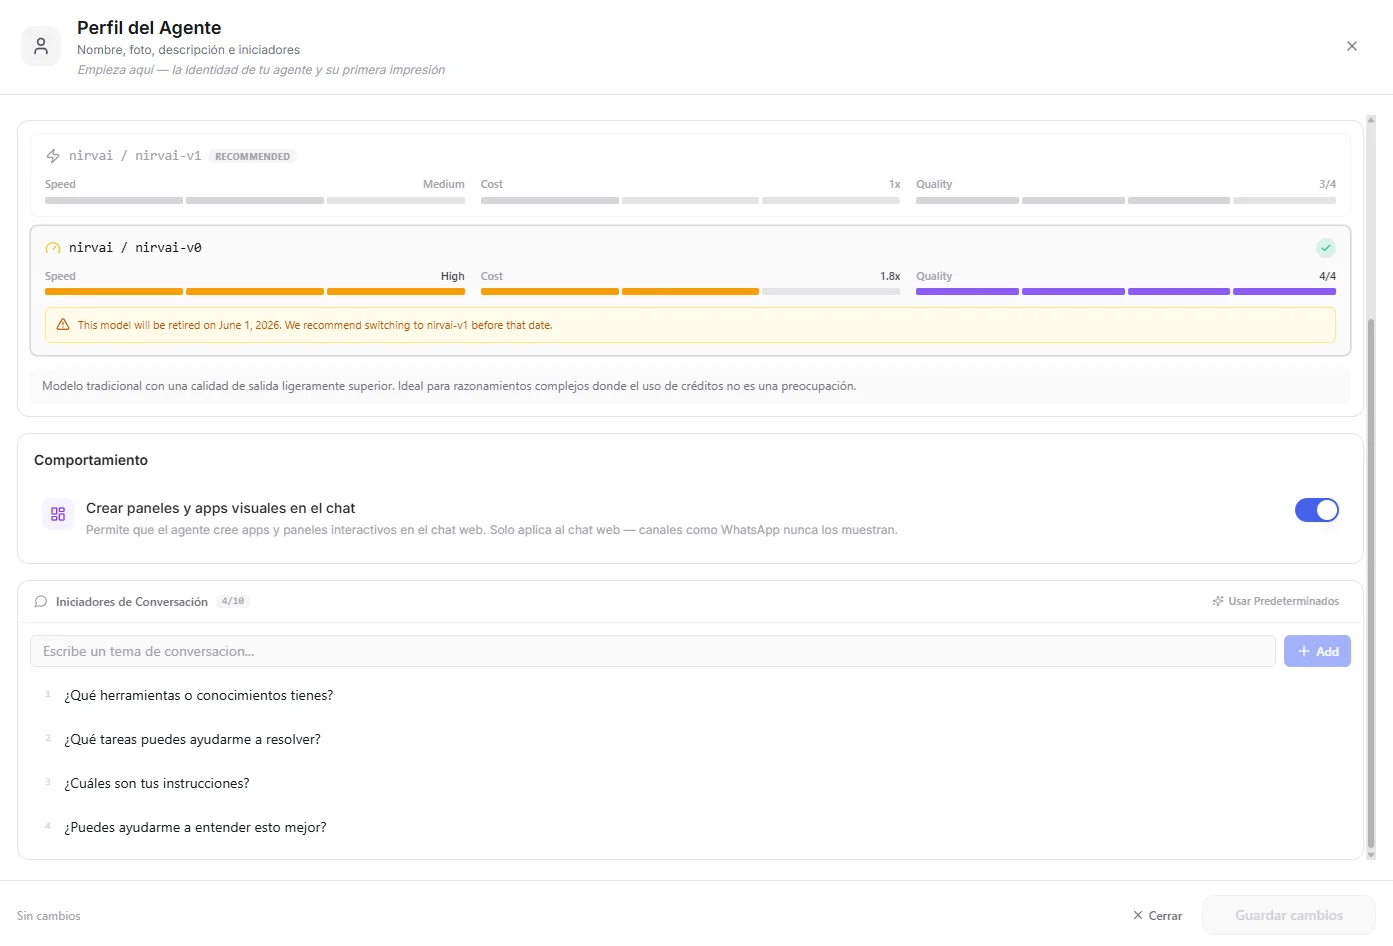The image size is (1393, 946).
Task: Click the 4/4 quality value on nirvai-v0
Action: [x=1327, y=276]
